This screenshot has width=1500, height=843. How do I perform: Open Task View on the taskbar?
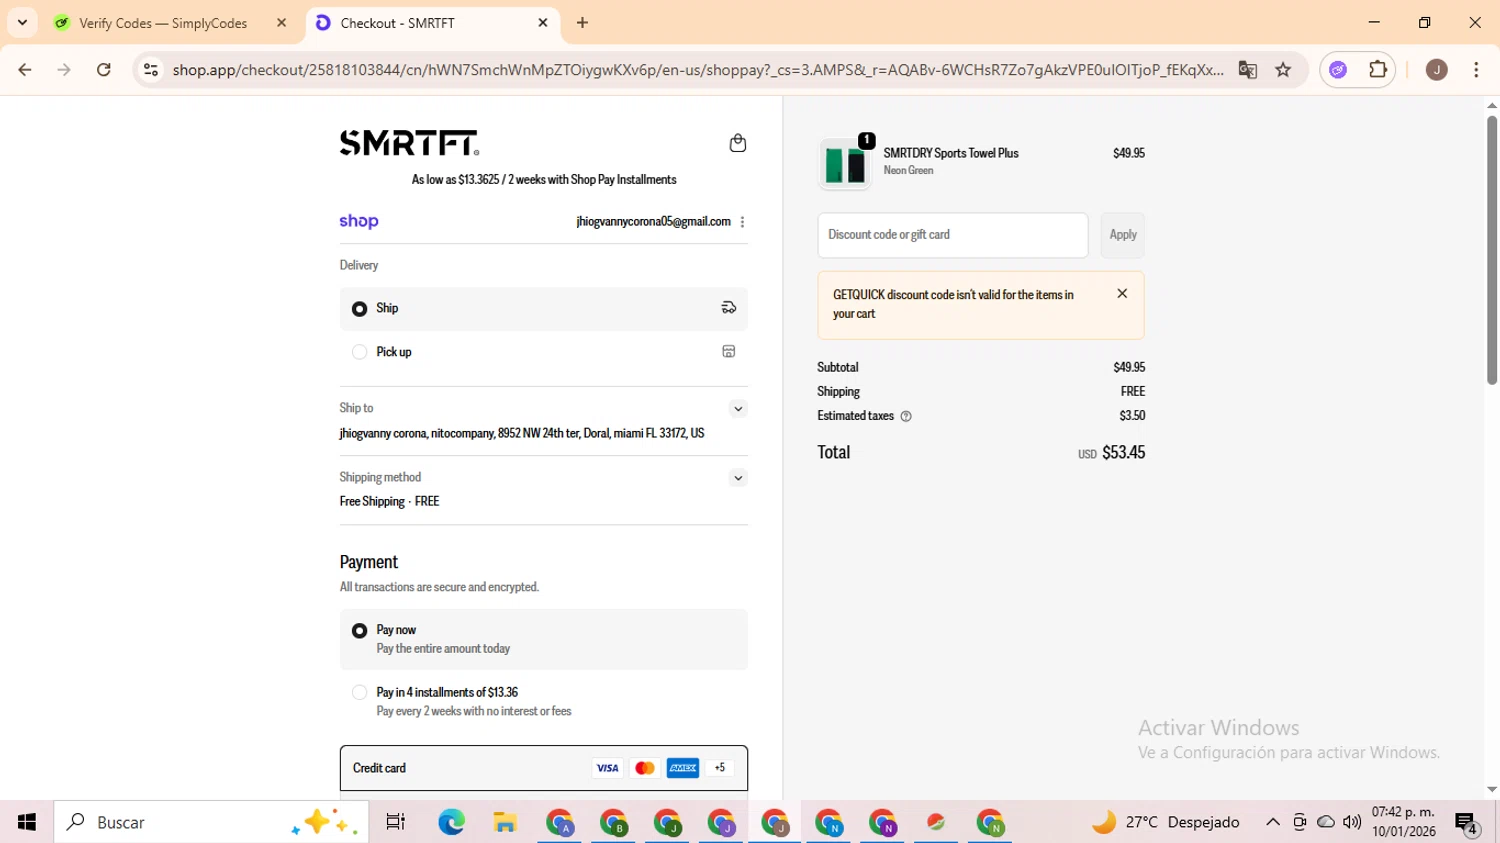[x=396, y=822]
